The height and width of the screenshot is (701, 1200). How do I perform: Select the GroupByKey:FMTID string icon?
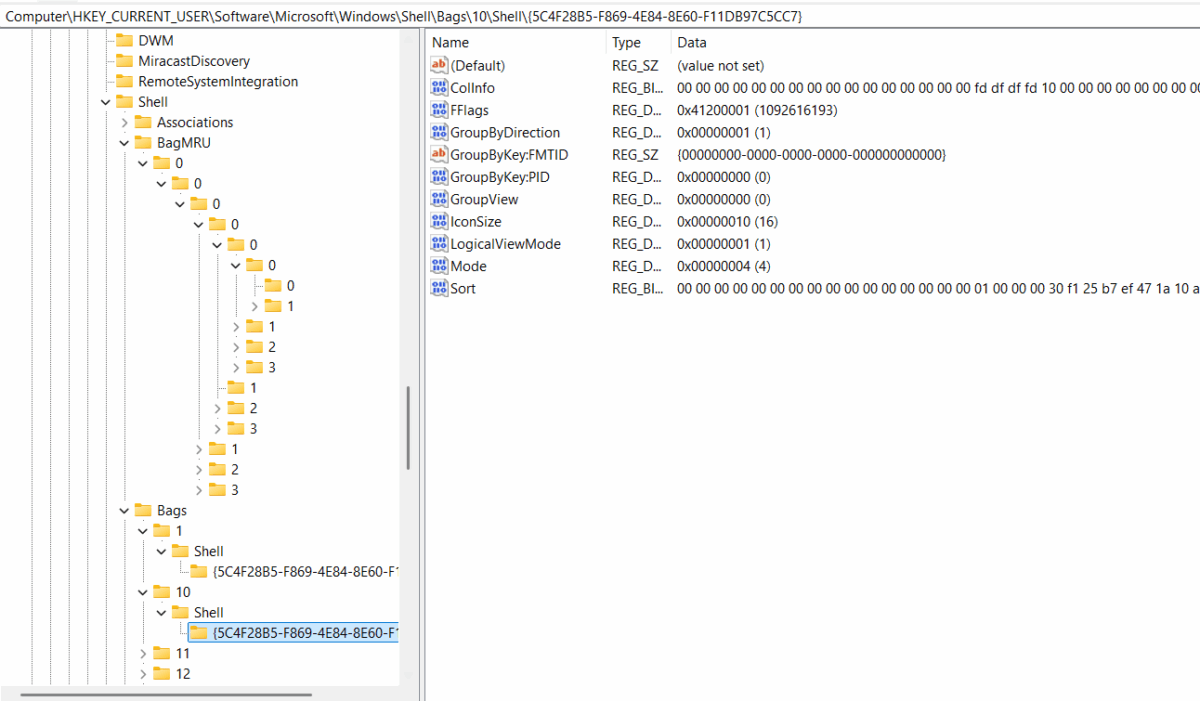(x=438, y=154)
